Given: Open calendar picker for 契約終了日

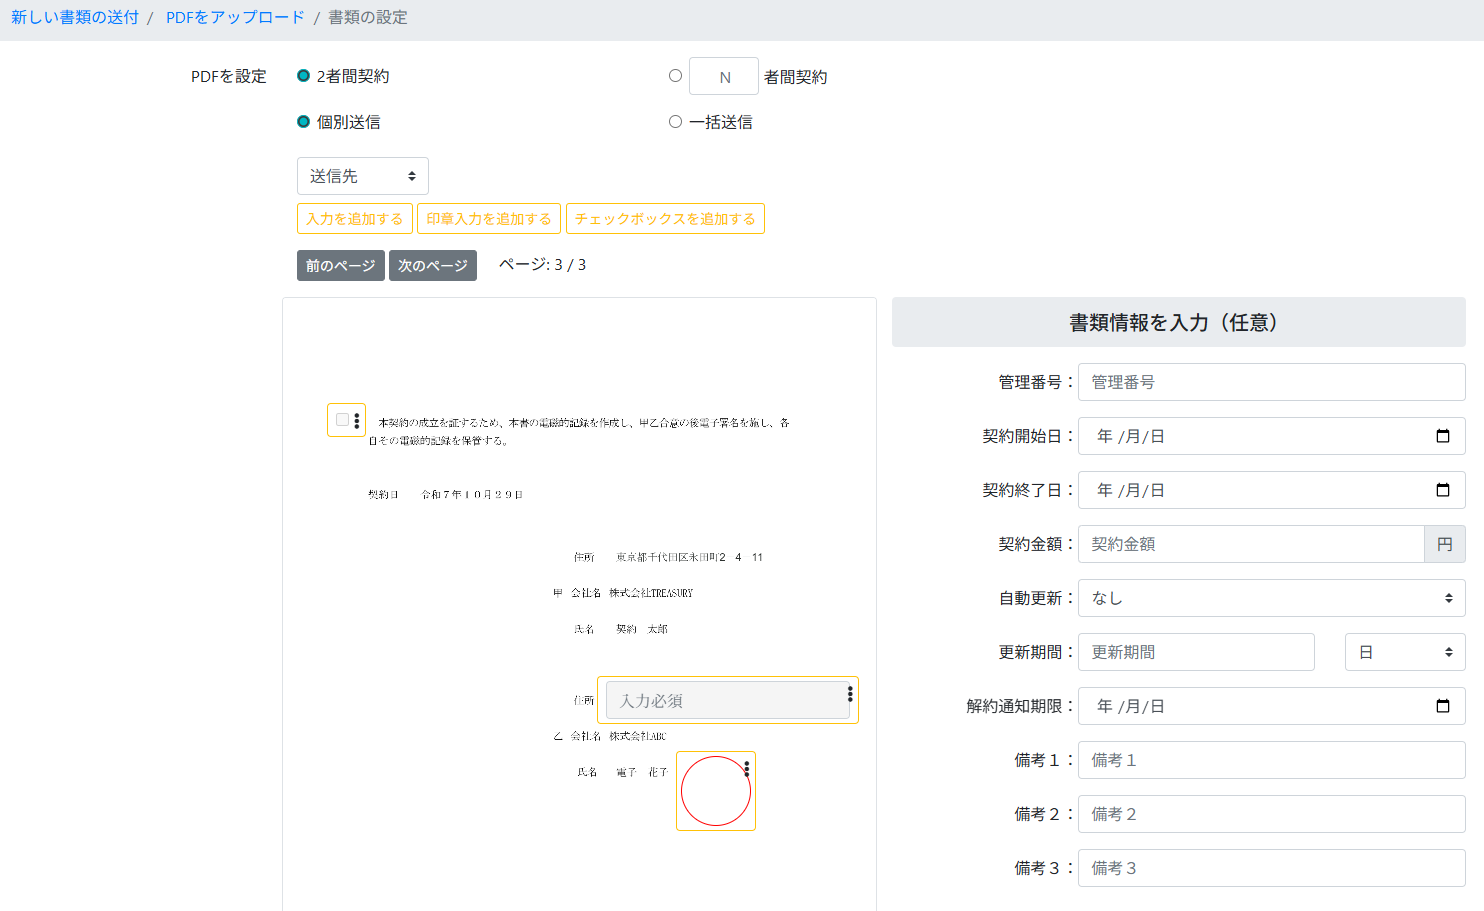Looking at the screenshot, I should [1443, 490].
